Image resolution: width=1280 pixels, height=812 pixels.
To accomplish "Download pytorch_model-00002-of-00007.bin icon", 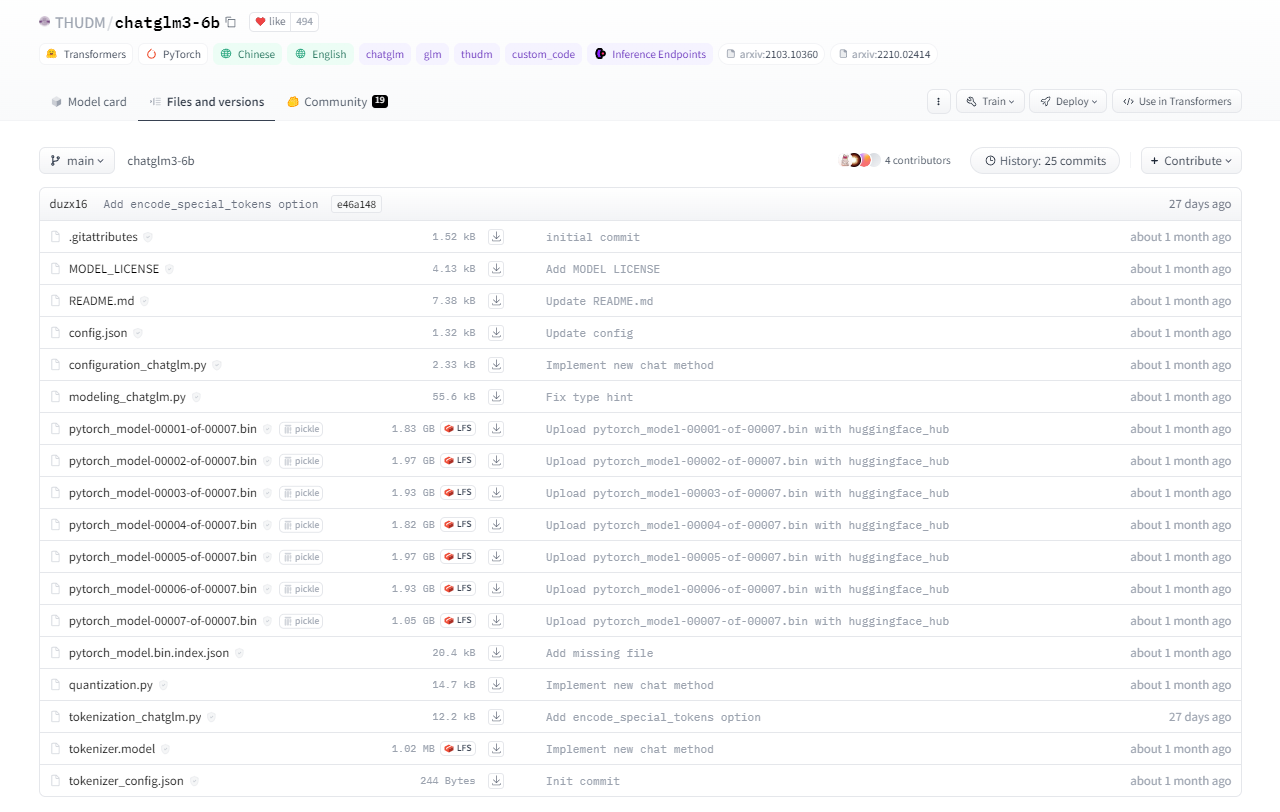I will coord(496,461).
